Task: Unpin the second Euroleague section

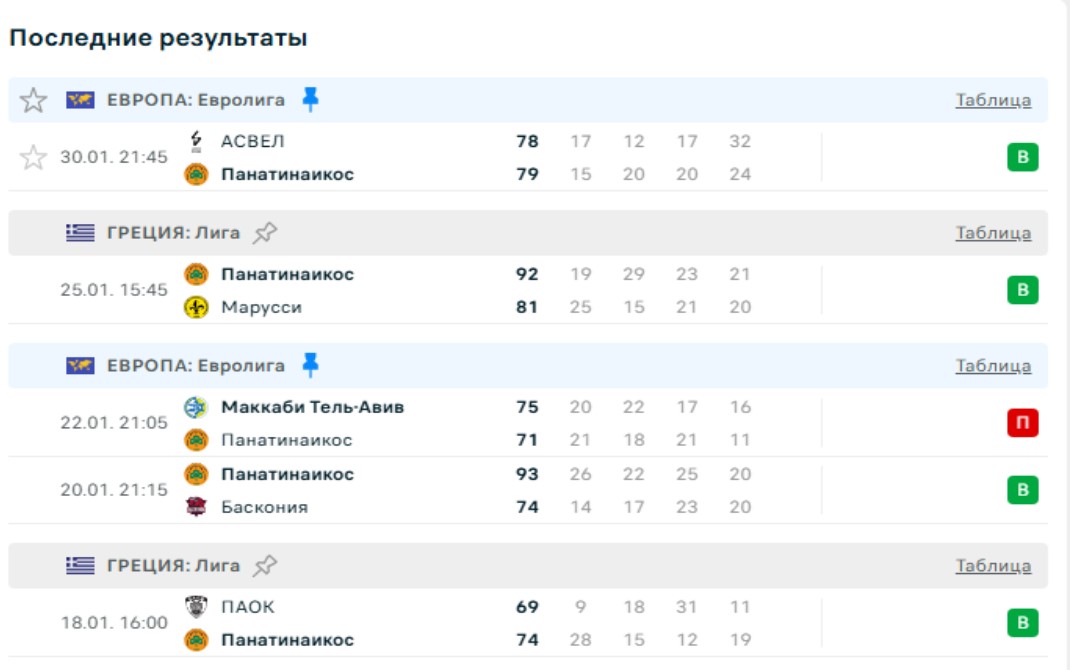Action: 310,365
